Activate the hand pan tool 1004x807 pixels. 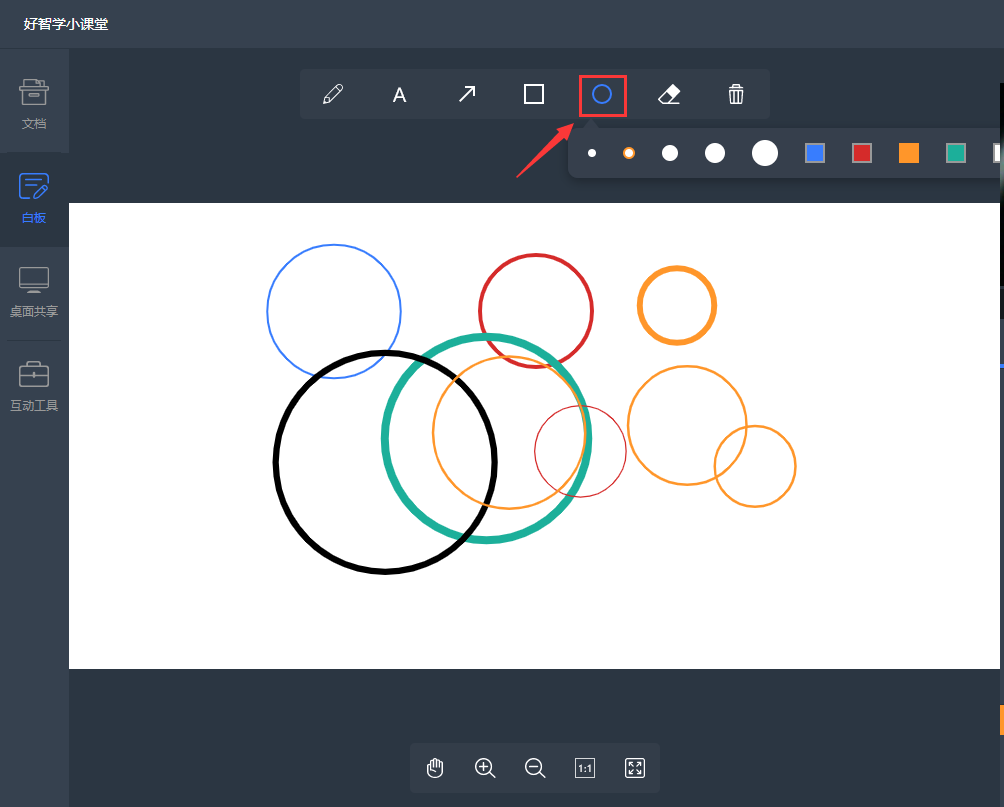click(435, 767)
